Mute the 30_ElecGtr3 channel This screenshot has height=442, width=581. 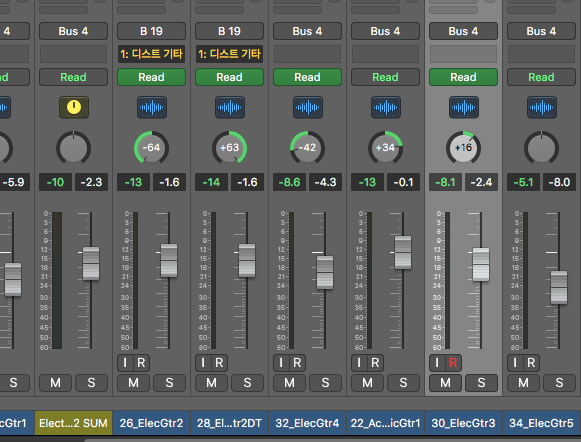pyautogui.click(x=445, y=383)
